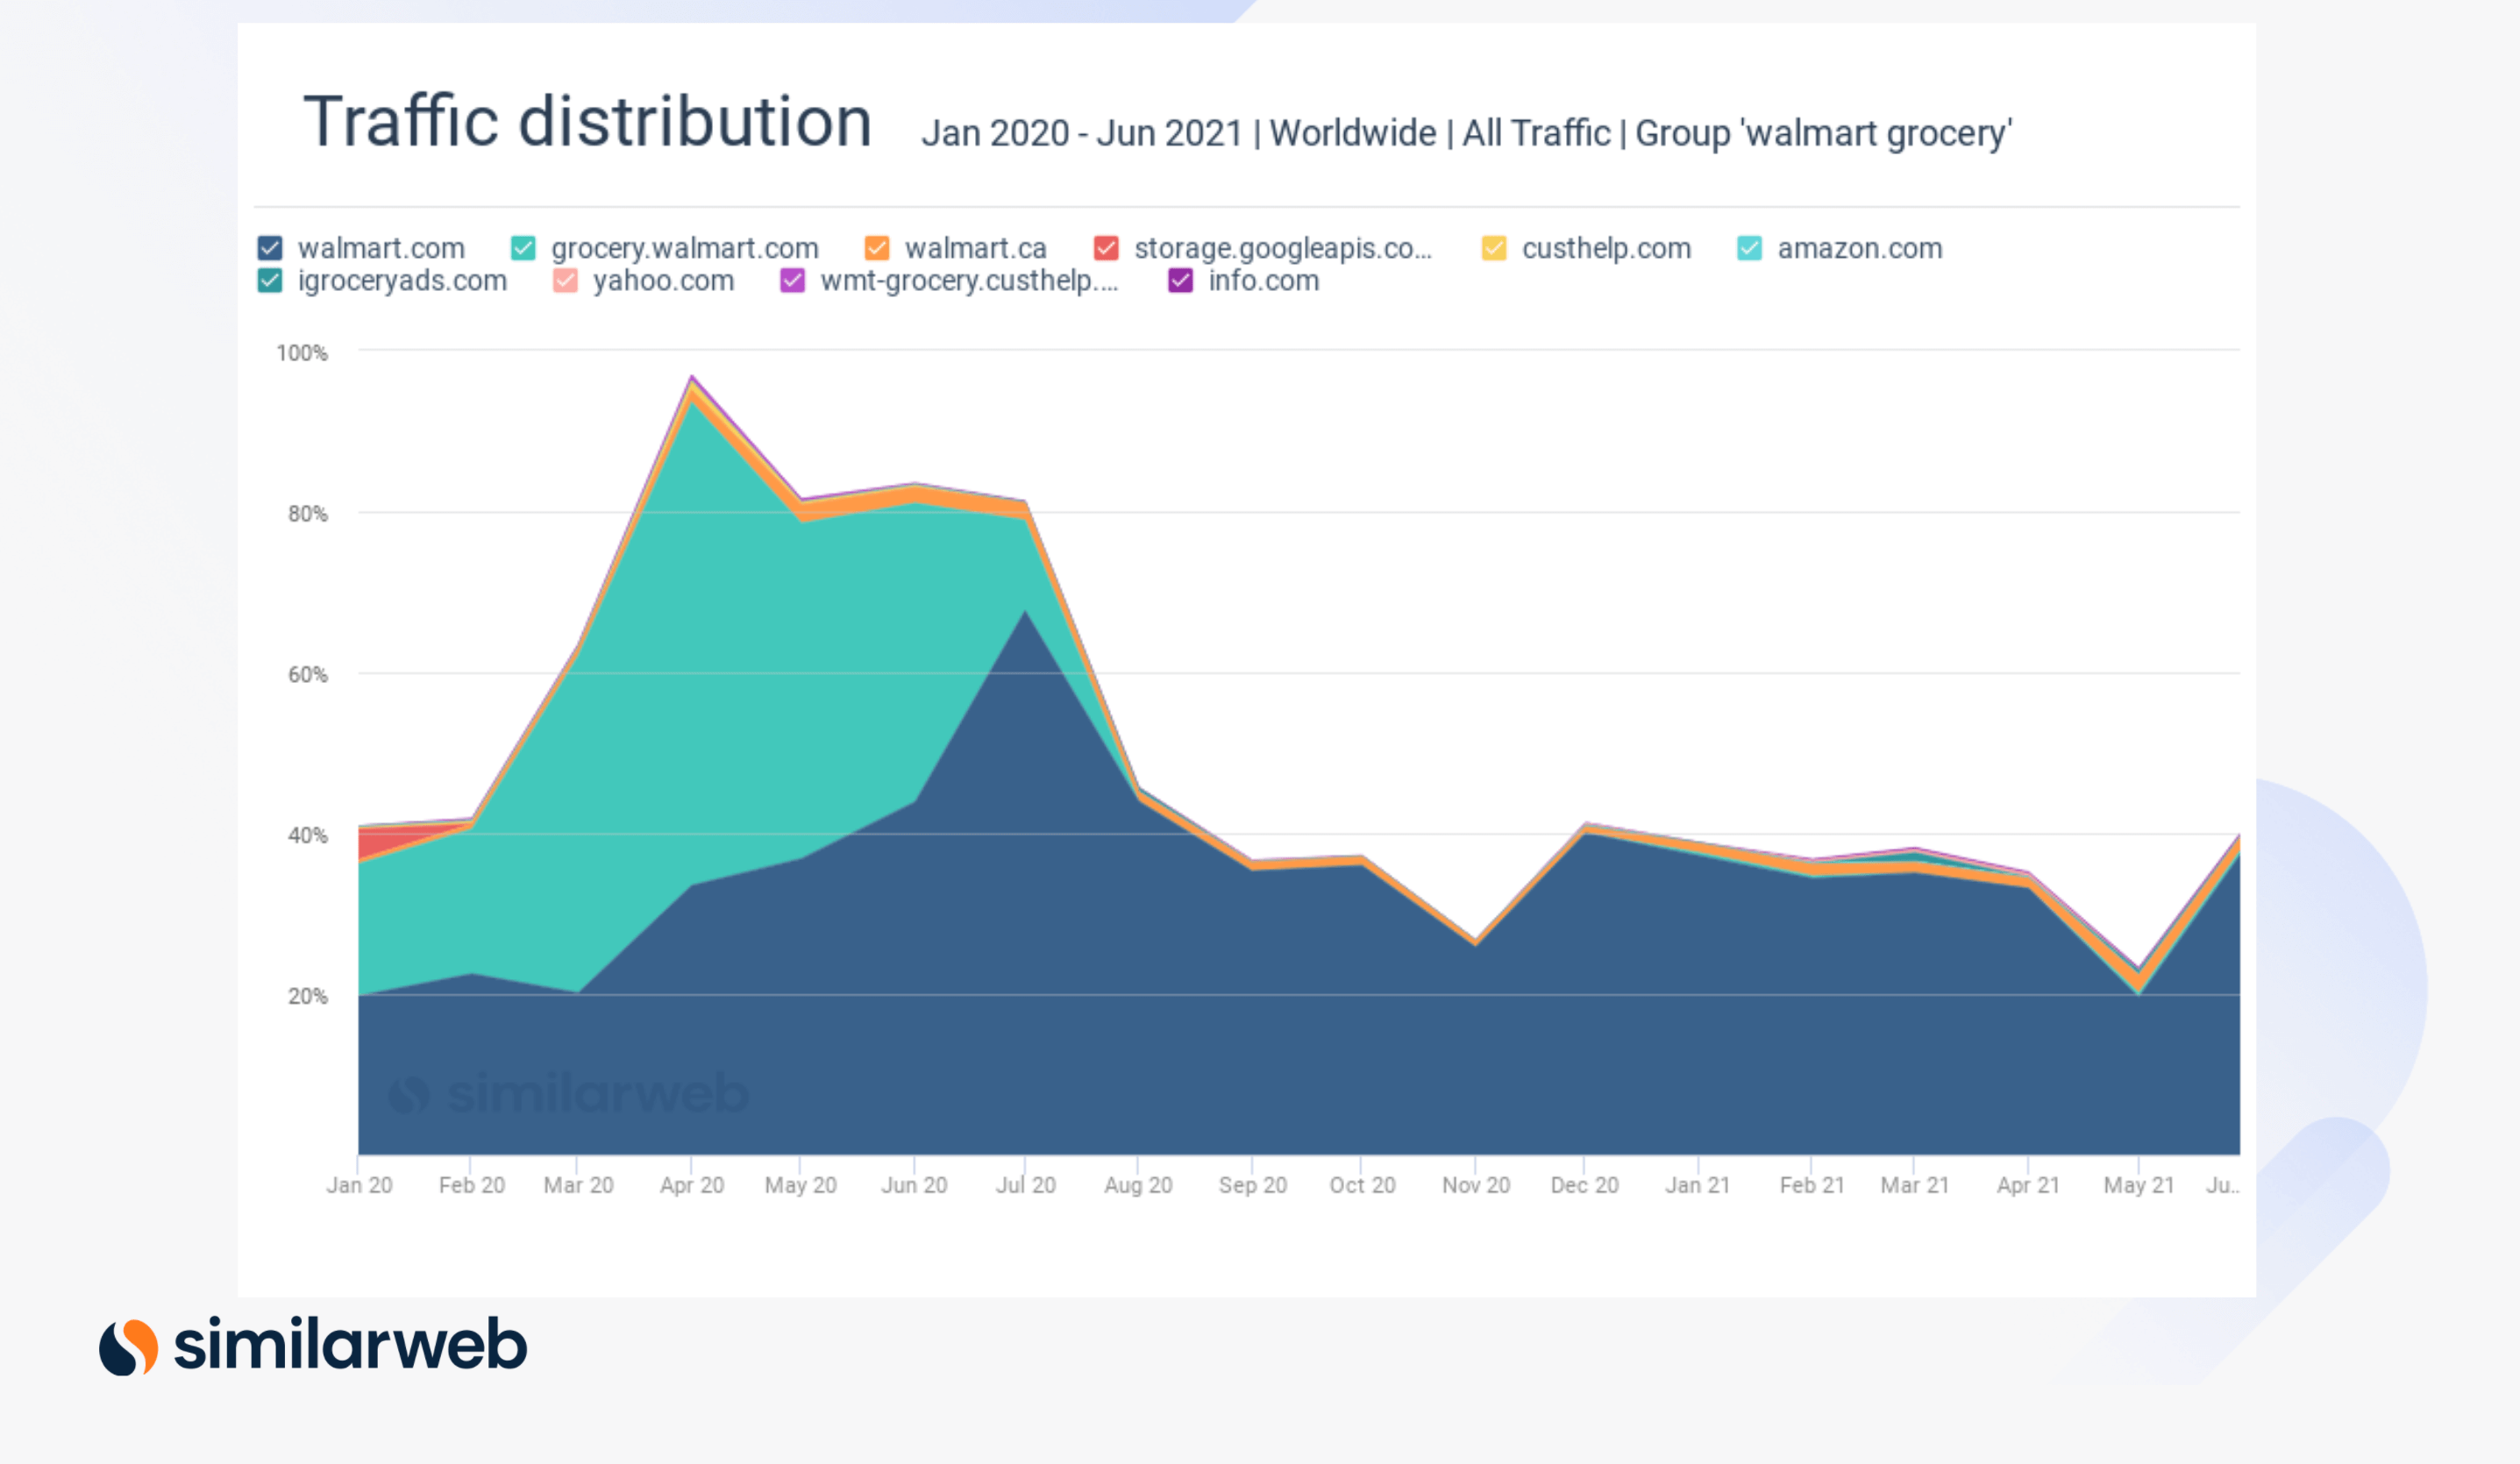Click the igroceryads.com legend label

coord(402,281)
